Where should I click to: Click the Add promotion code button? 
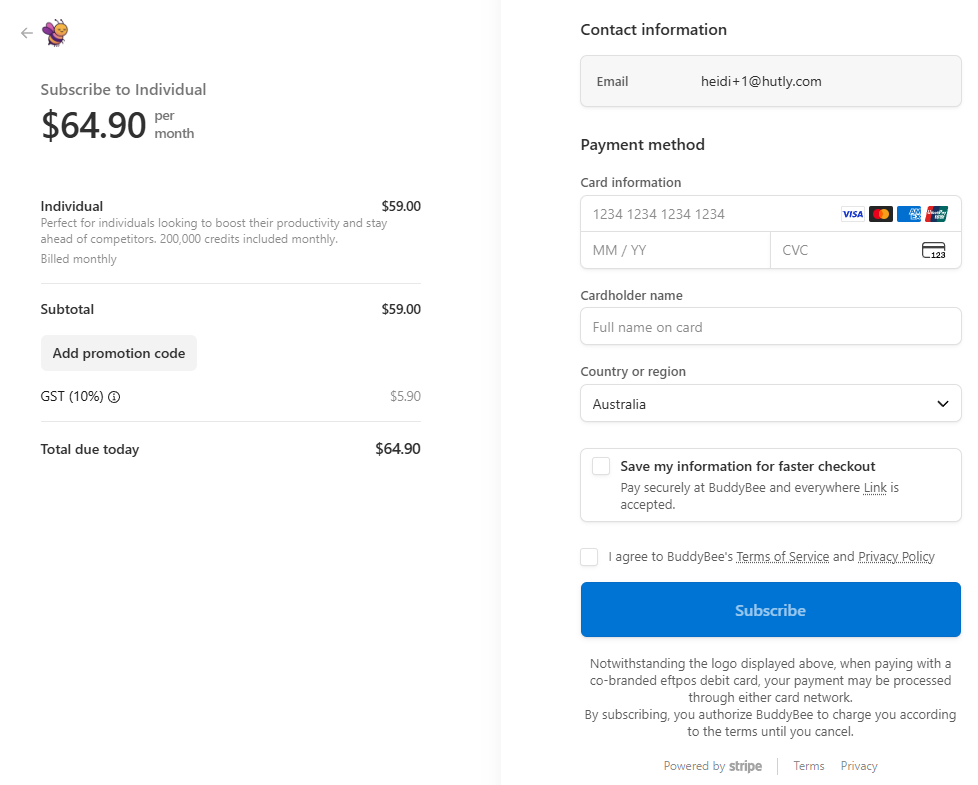pos(119,353)
